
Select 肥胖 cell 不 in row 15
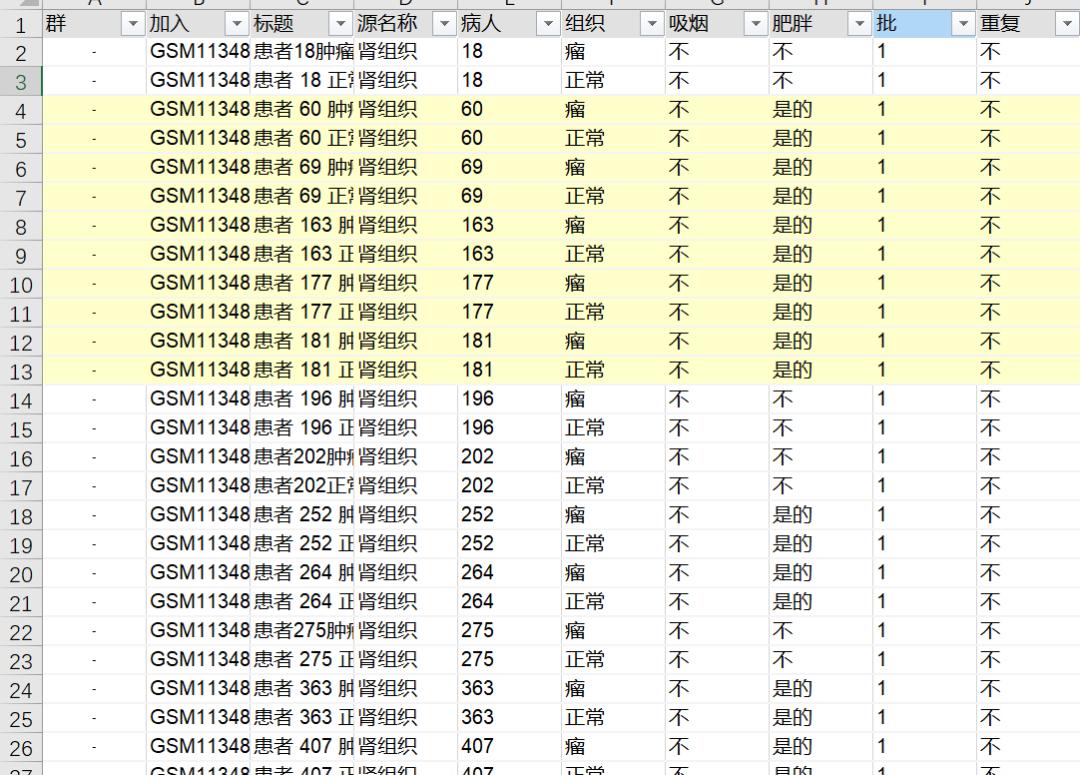[x=821, y=428]
